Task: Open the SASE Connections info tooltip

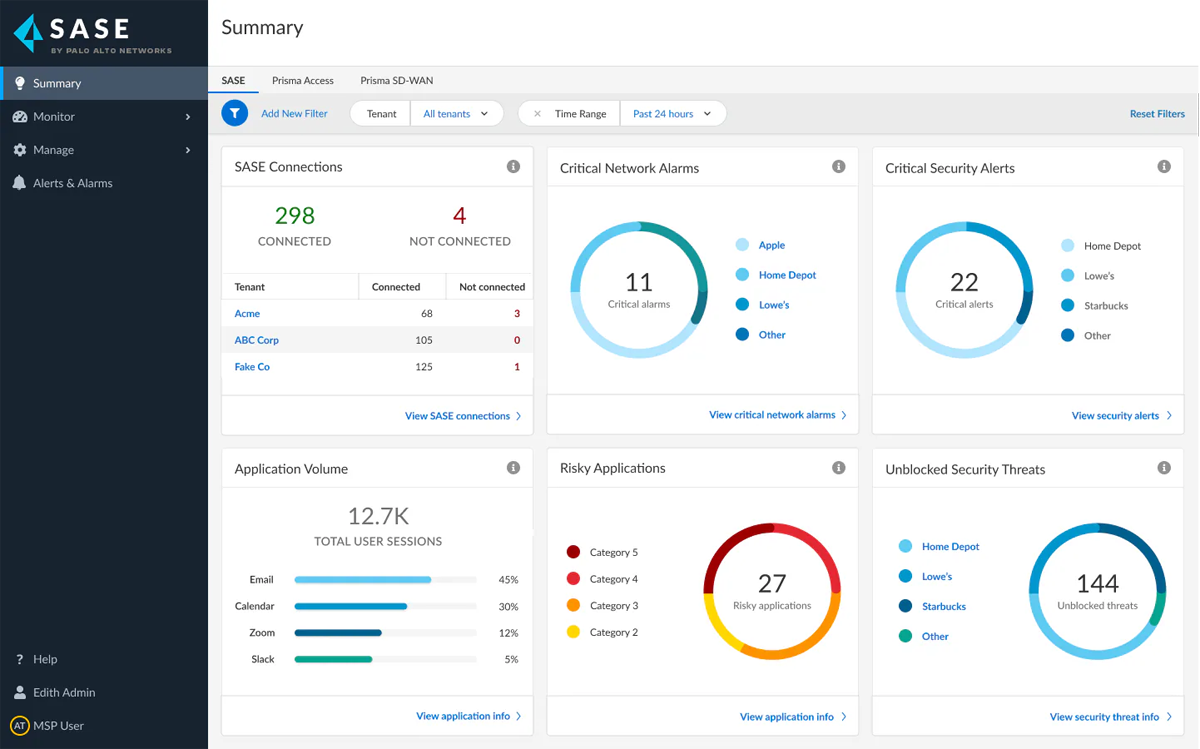Action: point(513,166)
